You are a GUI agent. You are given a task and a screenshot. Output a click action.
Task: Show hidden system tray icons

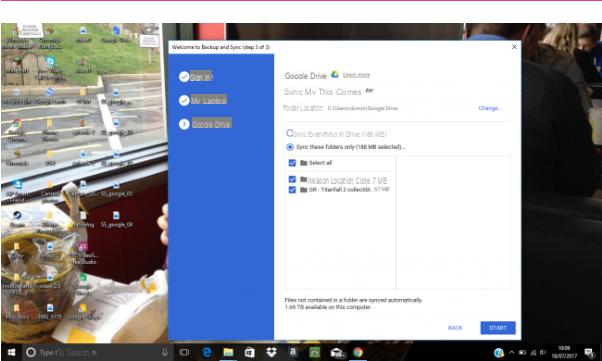[511, 352]
